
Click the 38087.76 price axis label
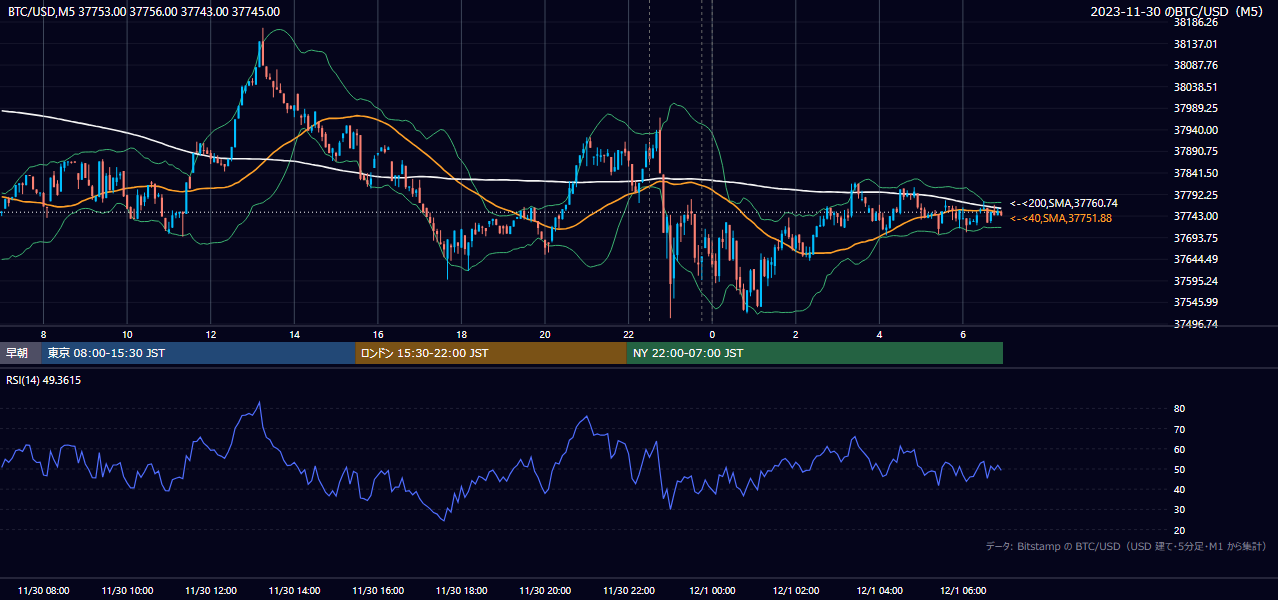[x=1196, y=65]
